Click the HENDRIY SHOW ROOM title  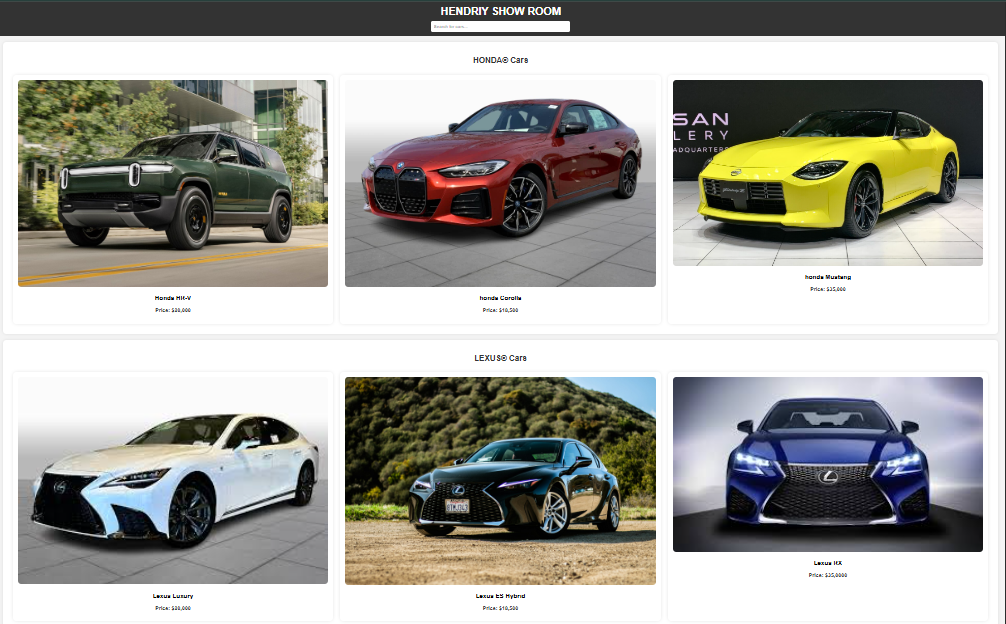(x=500, y=11)
